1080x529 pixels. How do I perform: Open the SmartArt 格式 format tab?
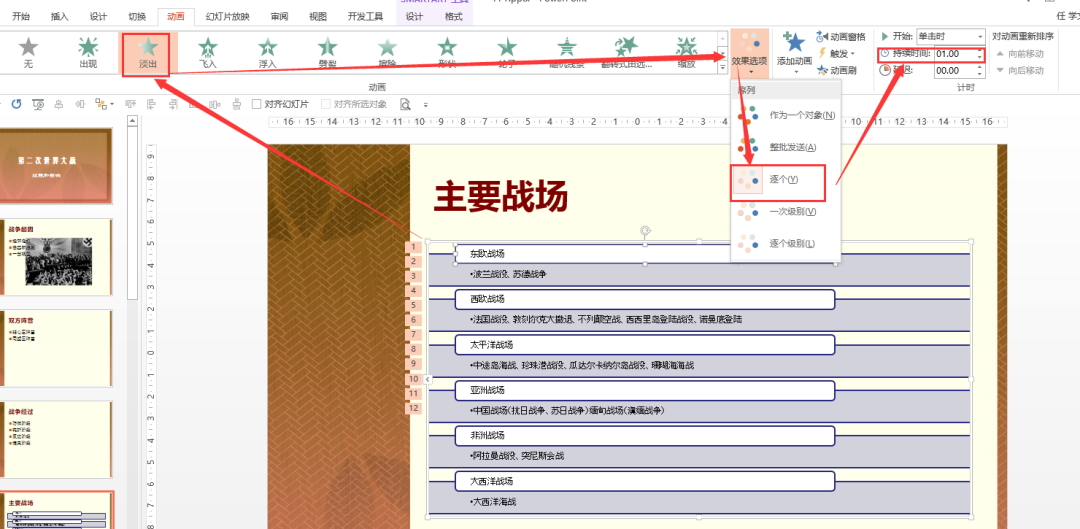coord(453,17)
